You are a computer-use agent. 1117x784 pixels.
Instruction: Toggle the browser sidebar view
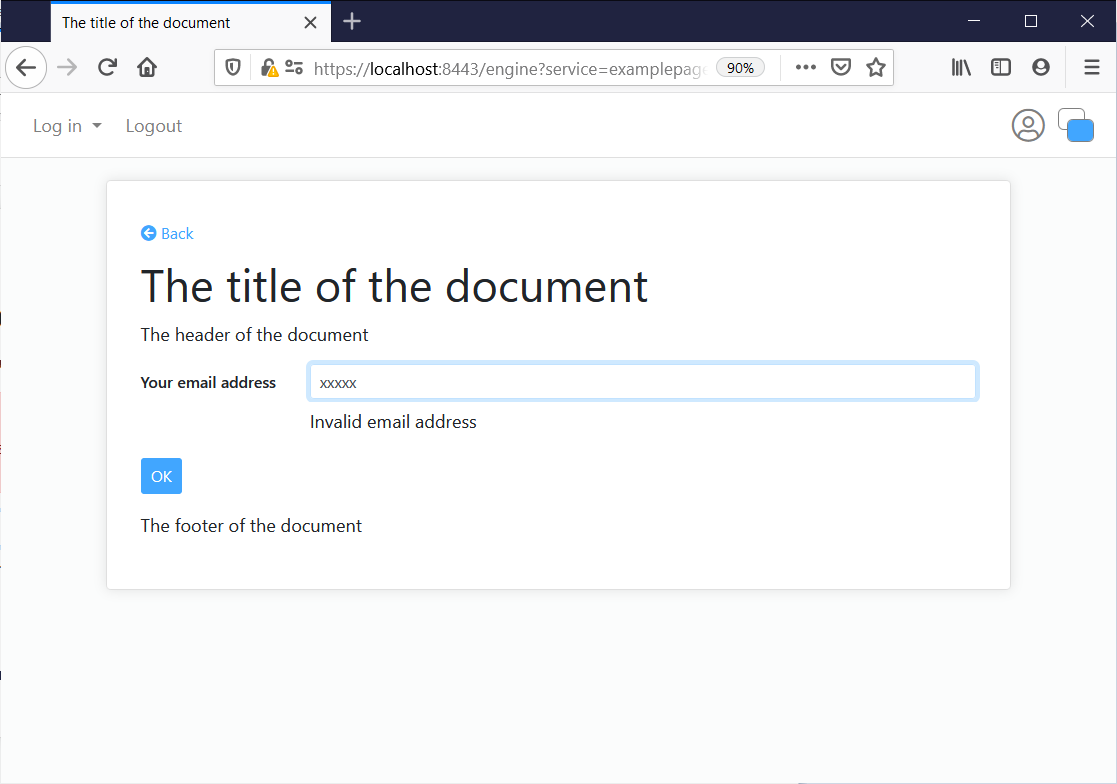pos(1001,68)
